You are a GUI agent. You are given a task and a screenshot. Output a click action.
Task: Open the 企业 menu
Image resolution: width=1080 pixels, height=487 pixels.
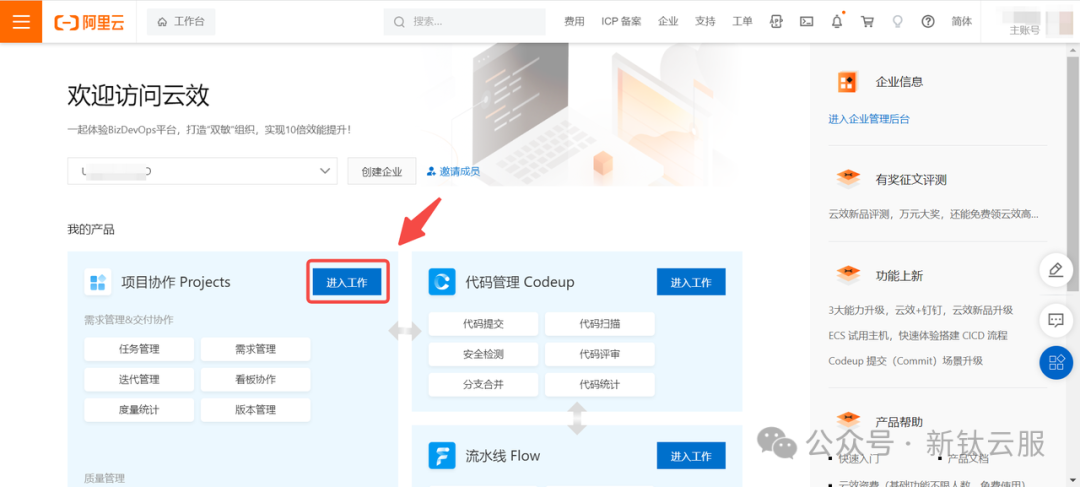[x=668, y=21]
